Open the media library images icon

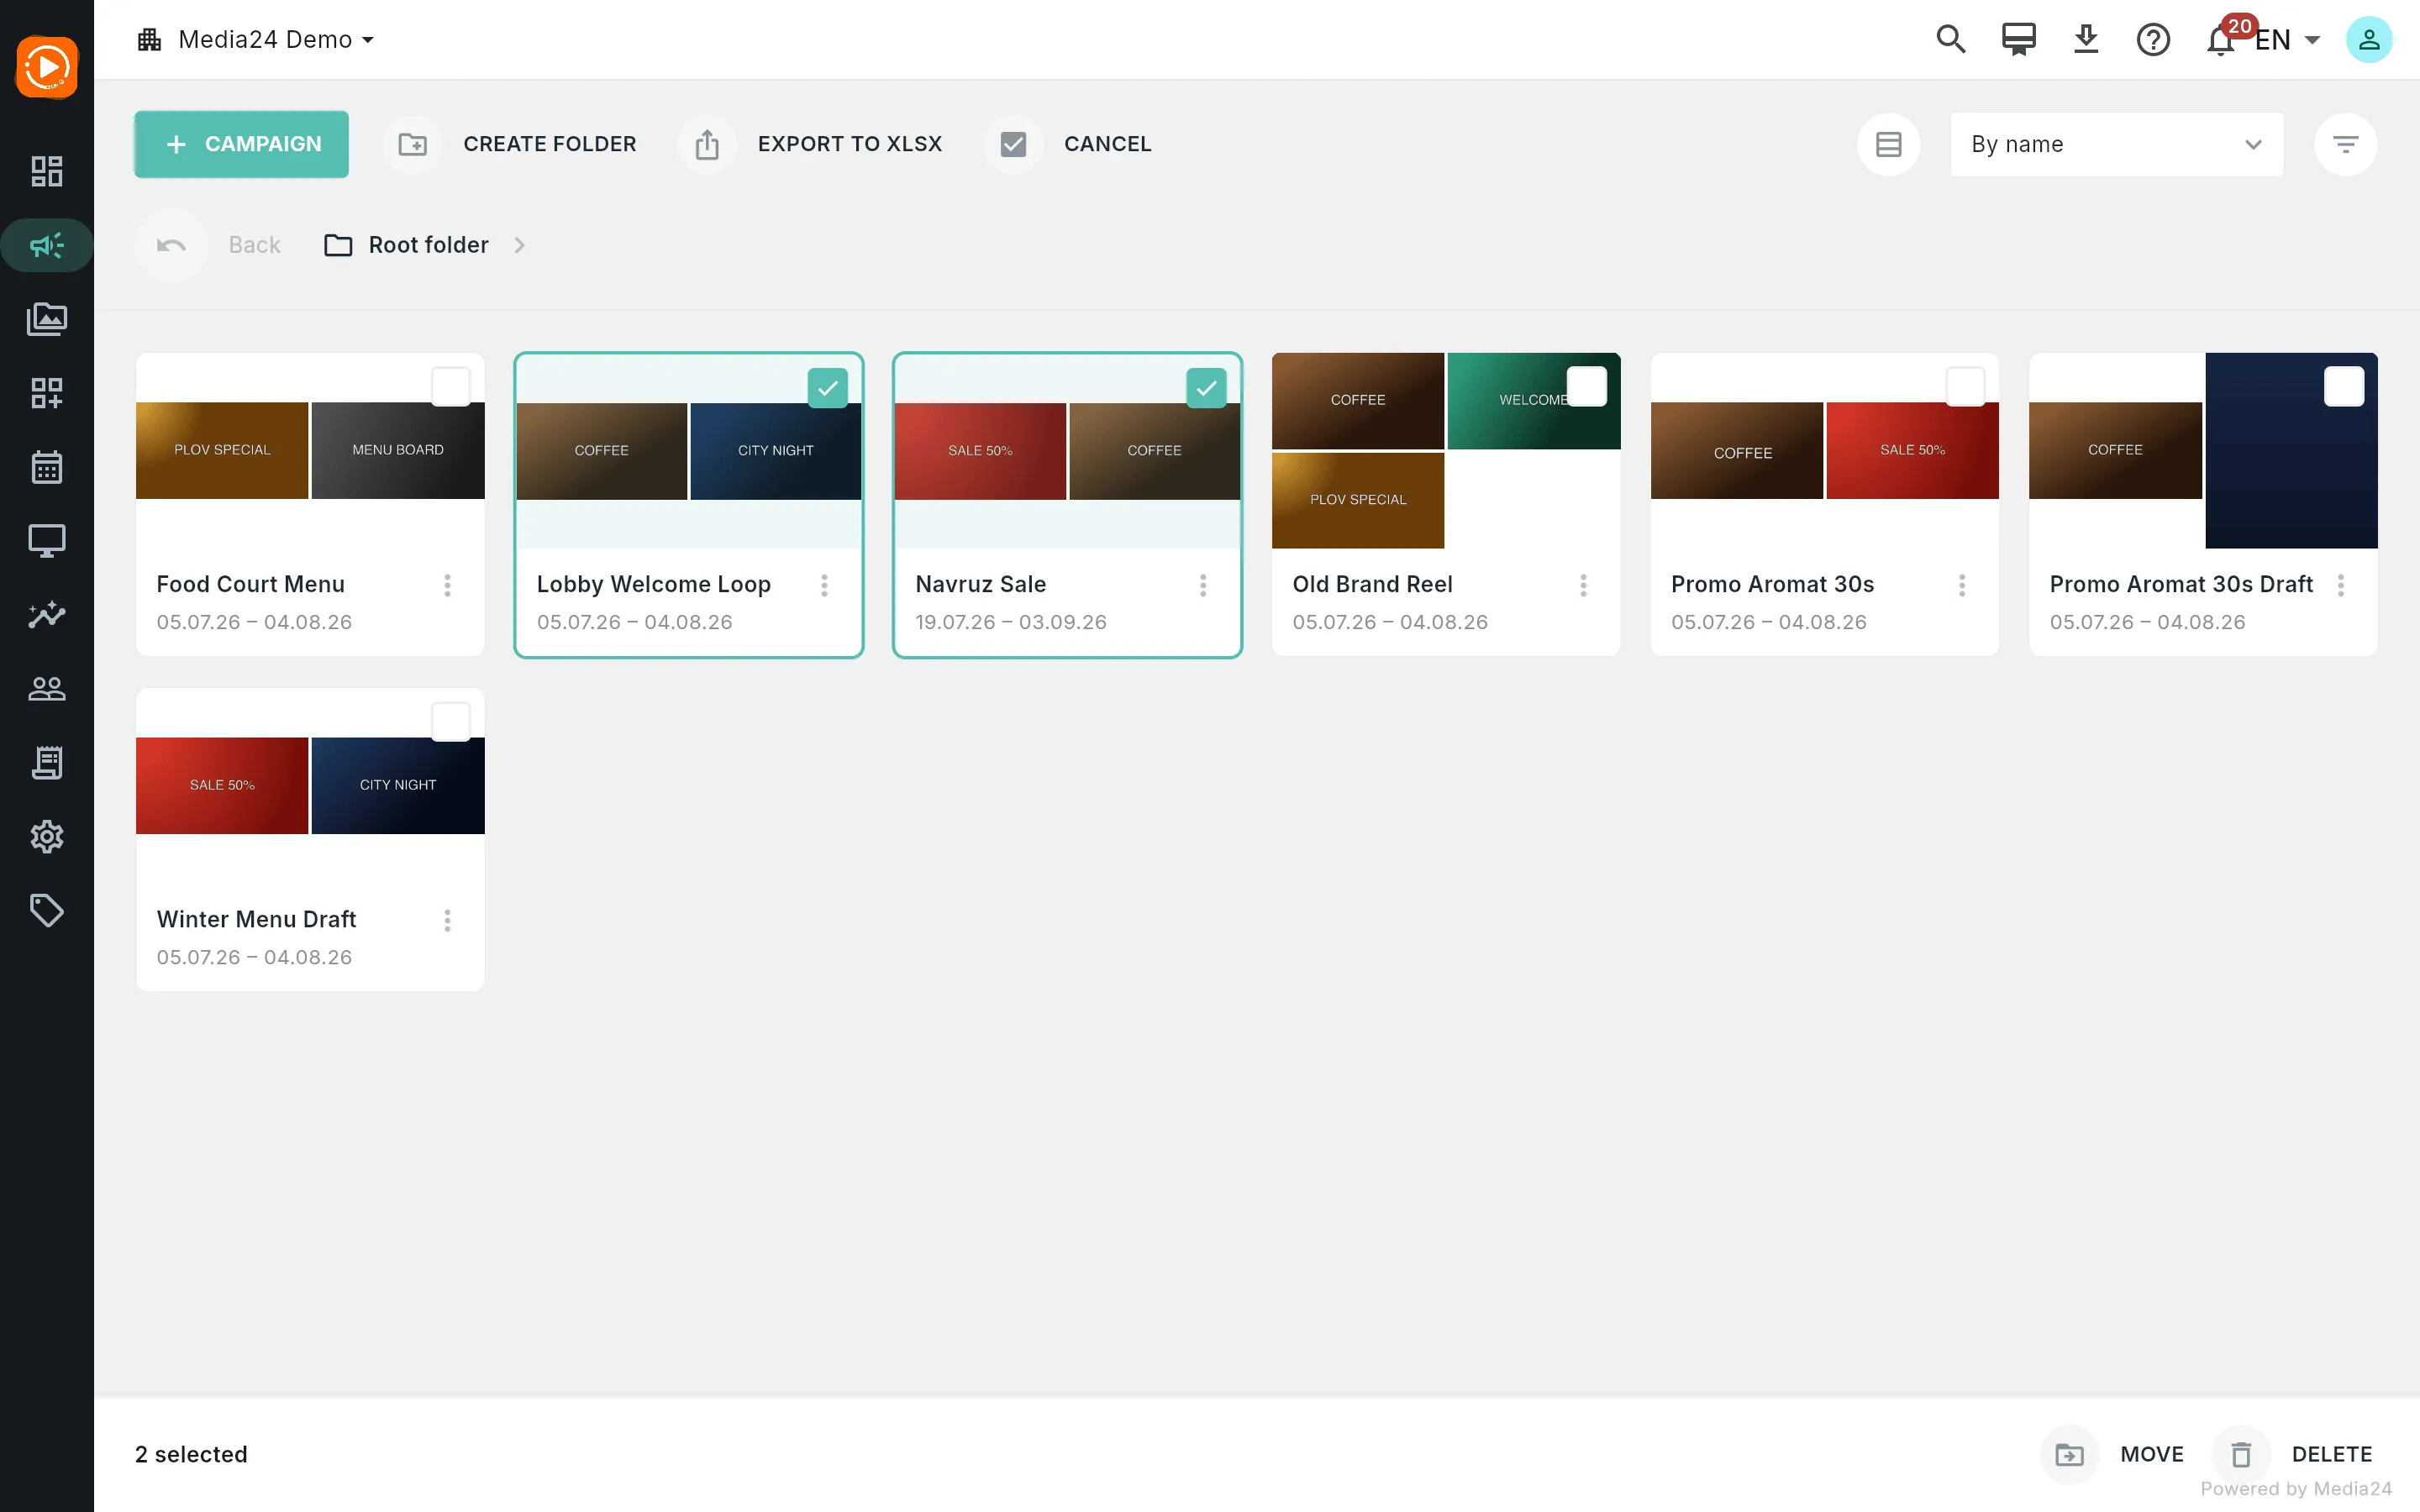coord(47,319)
